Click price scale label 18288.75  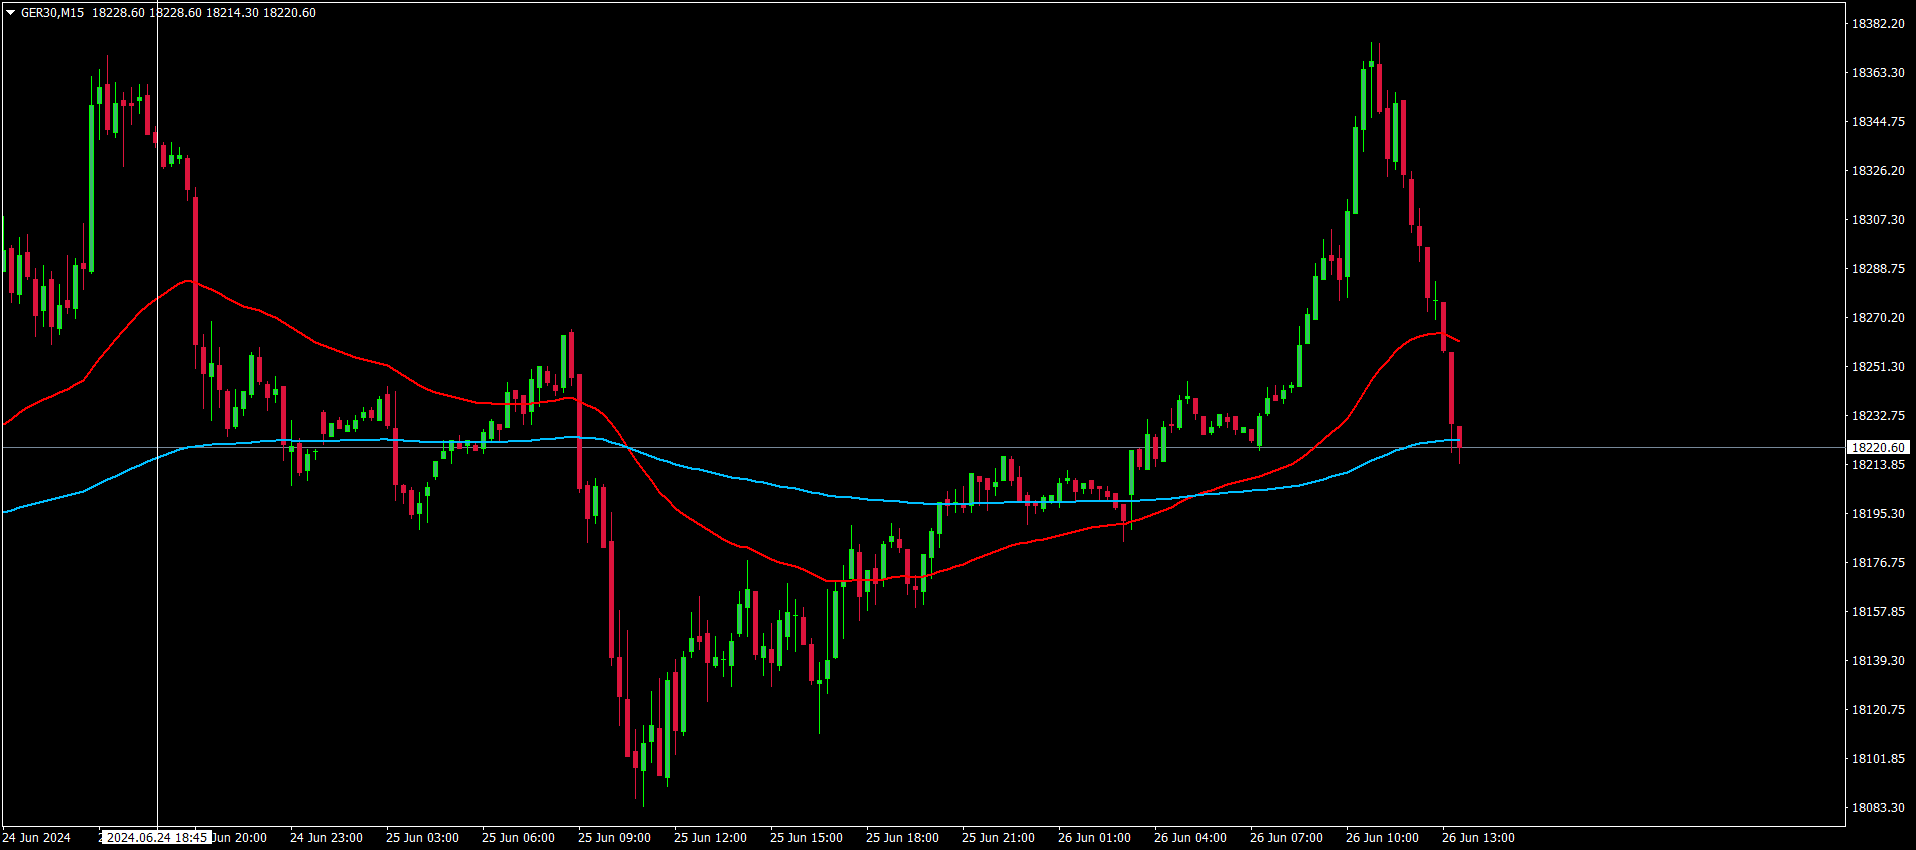[1878, 269]
